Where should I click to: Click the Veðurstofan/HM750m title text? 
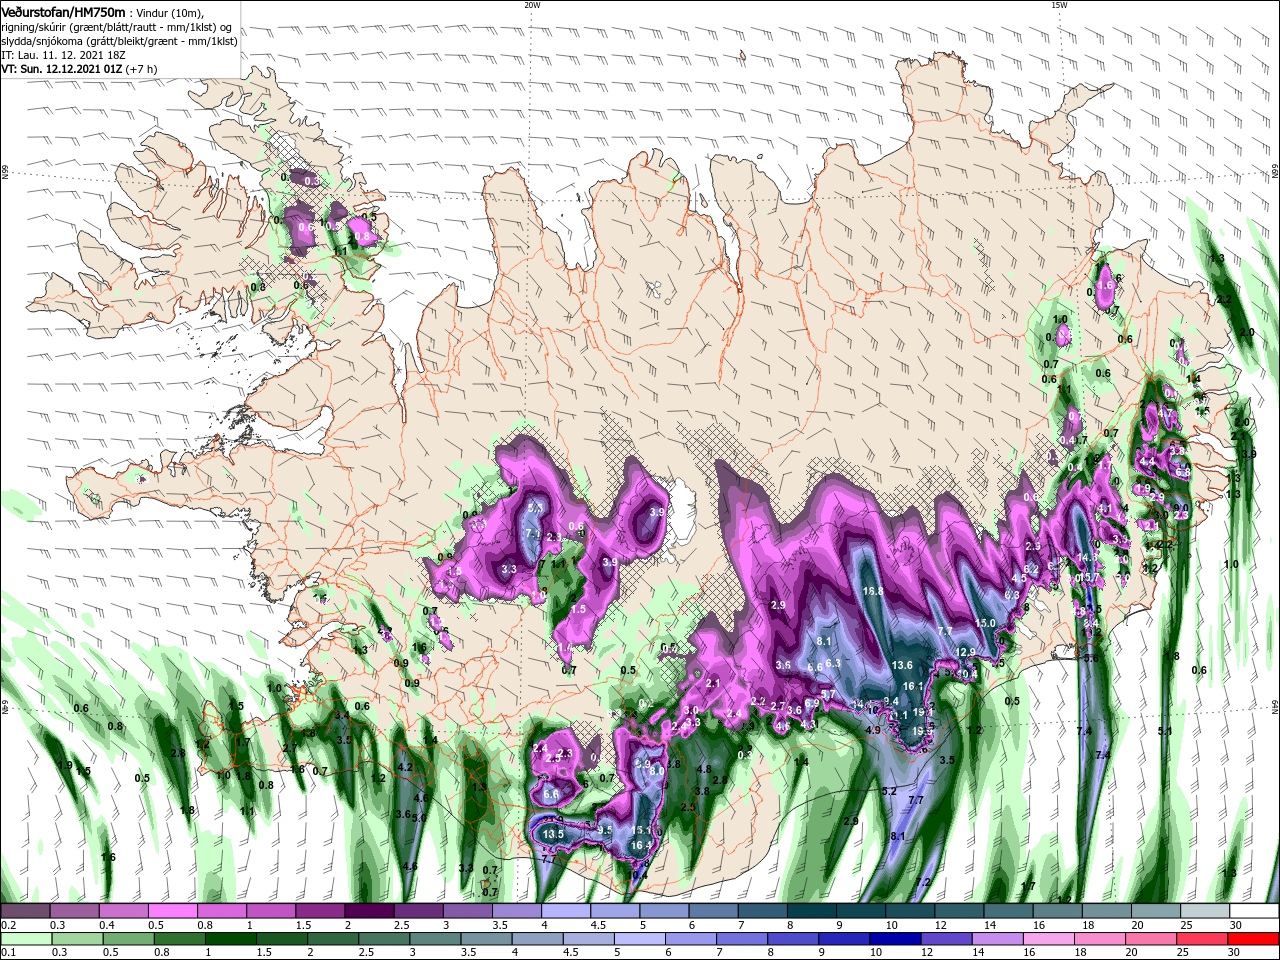[63, 12]
